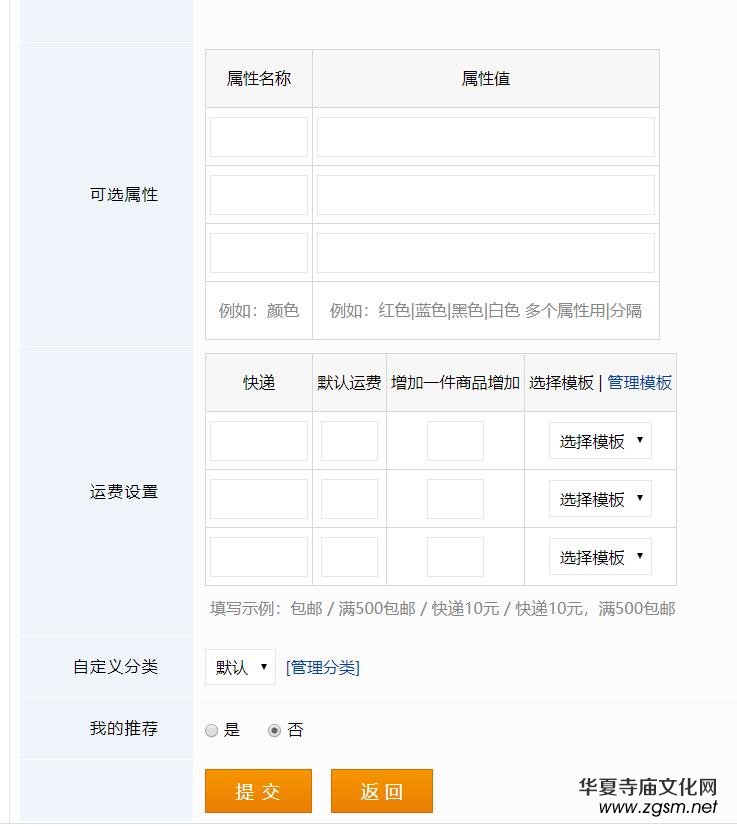This screenshot has width=737, height=826.
Task: Click first row 增加一件商品增加 input field
Action: click(x=455, y=441)
